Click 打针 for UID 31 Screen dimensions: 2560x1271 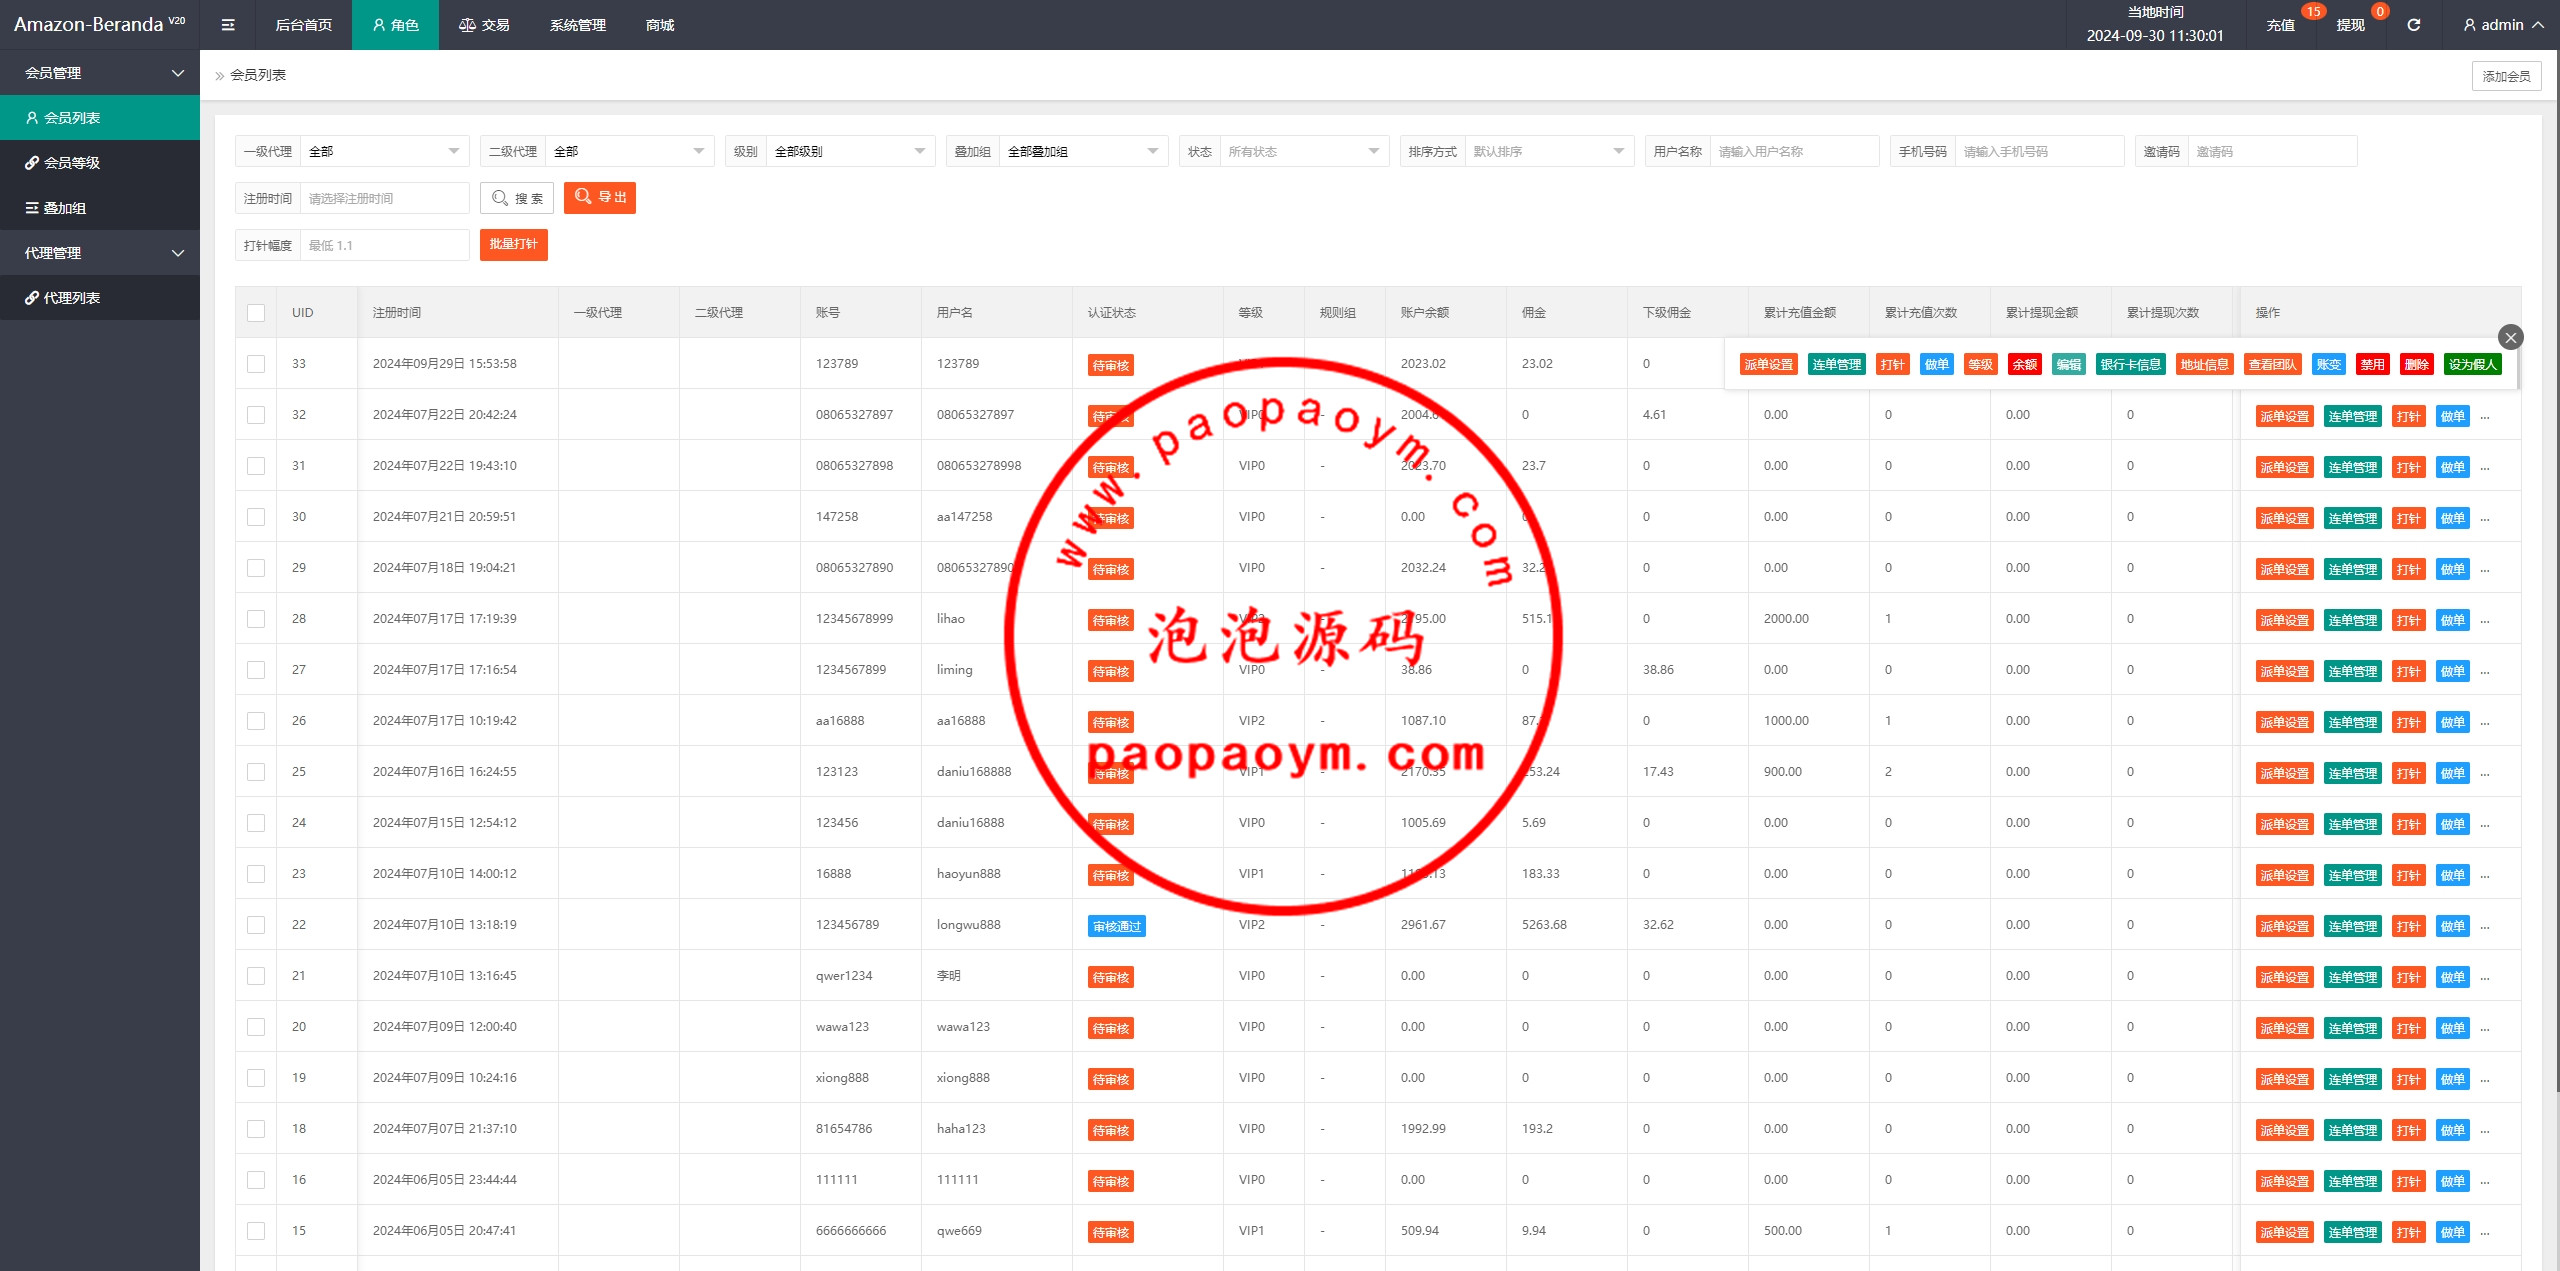(x=2408, y=467)
